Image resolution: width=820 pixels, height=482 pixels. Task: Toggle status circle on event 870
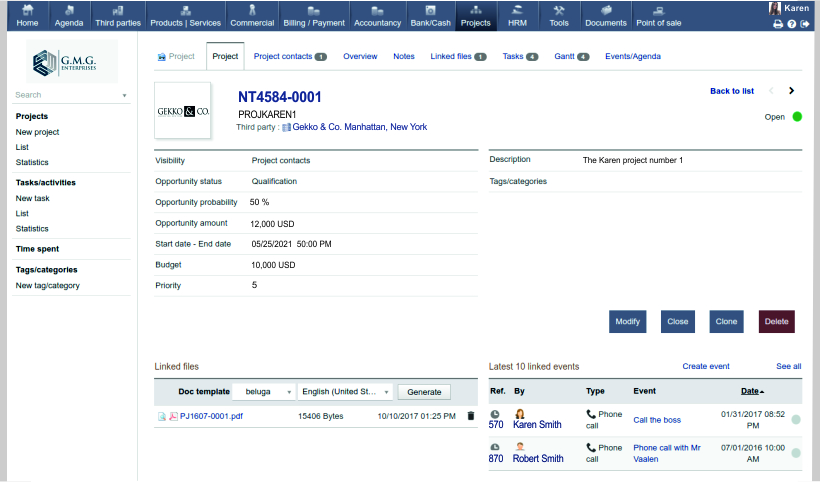pyautogui.click(x=796, y=454)
